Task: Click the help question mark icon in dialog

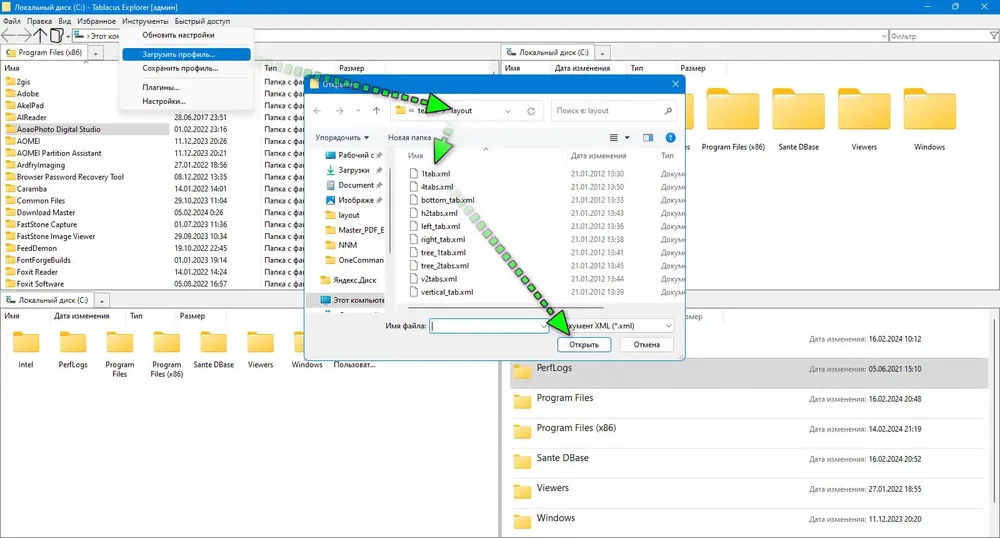Action: click(x=671, y=137)
